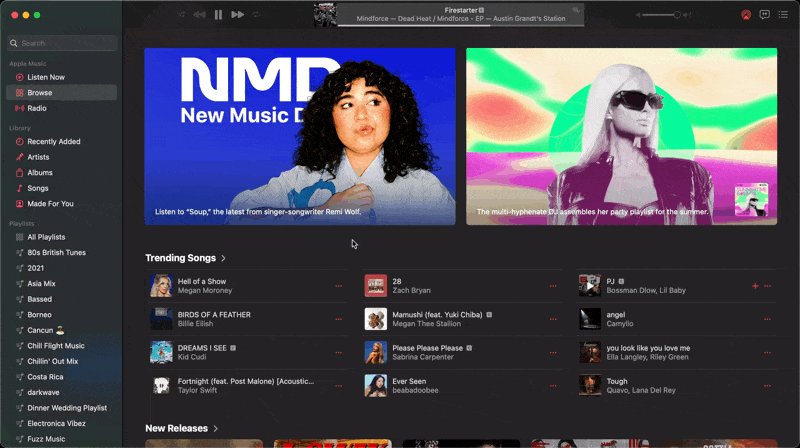
Task: Open the DJ summer party playlist banner
Action: [621, 136]
